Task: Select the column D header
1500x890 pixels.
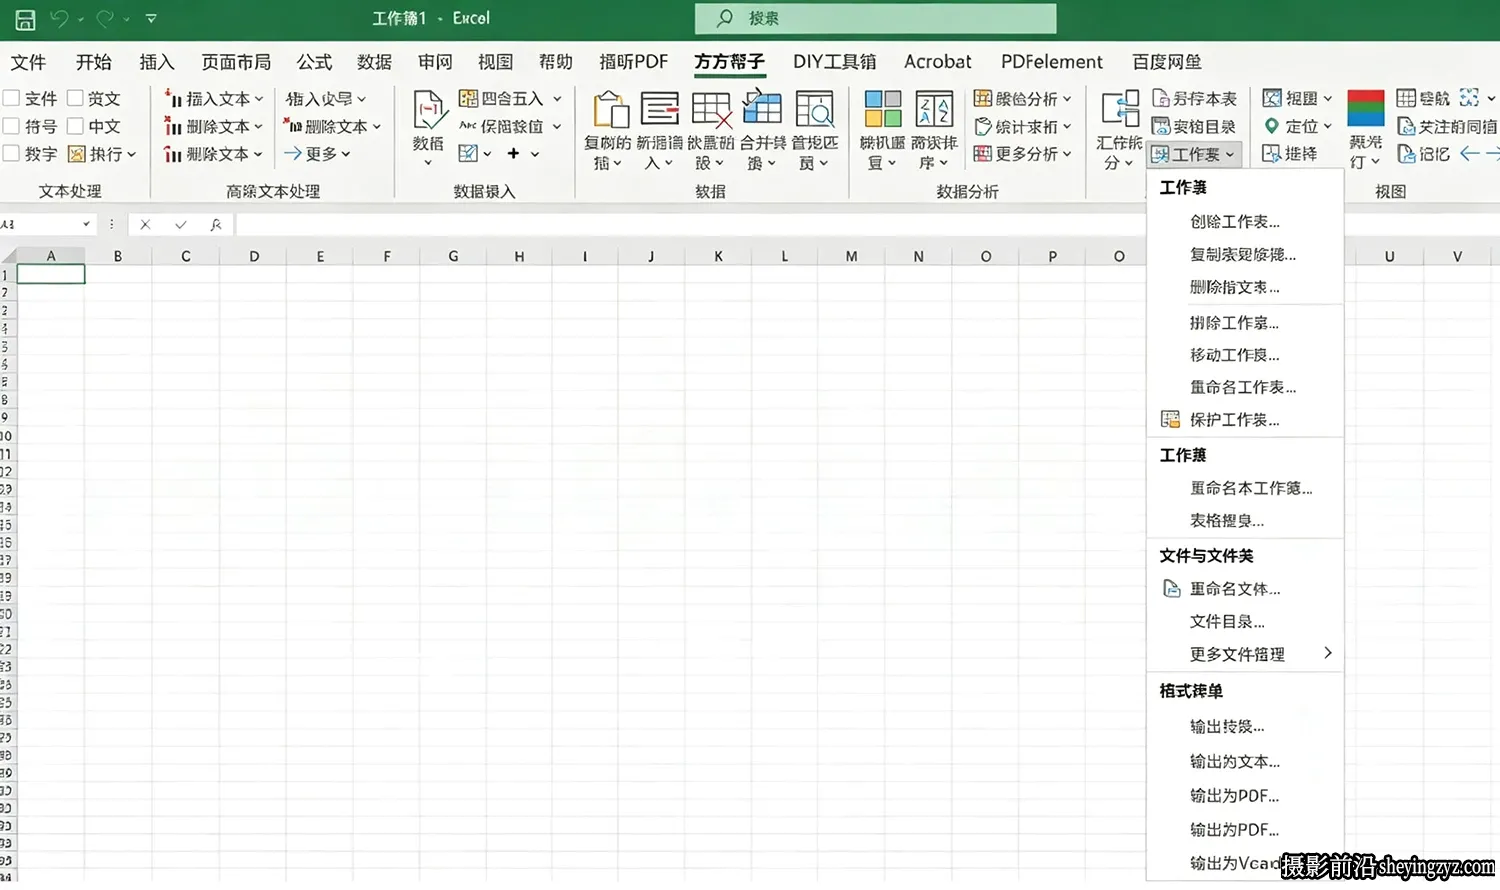Action: coord(254,256)
